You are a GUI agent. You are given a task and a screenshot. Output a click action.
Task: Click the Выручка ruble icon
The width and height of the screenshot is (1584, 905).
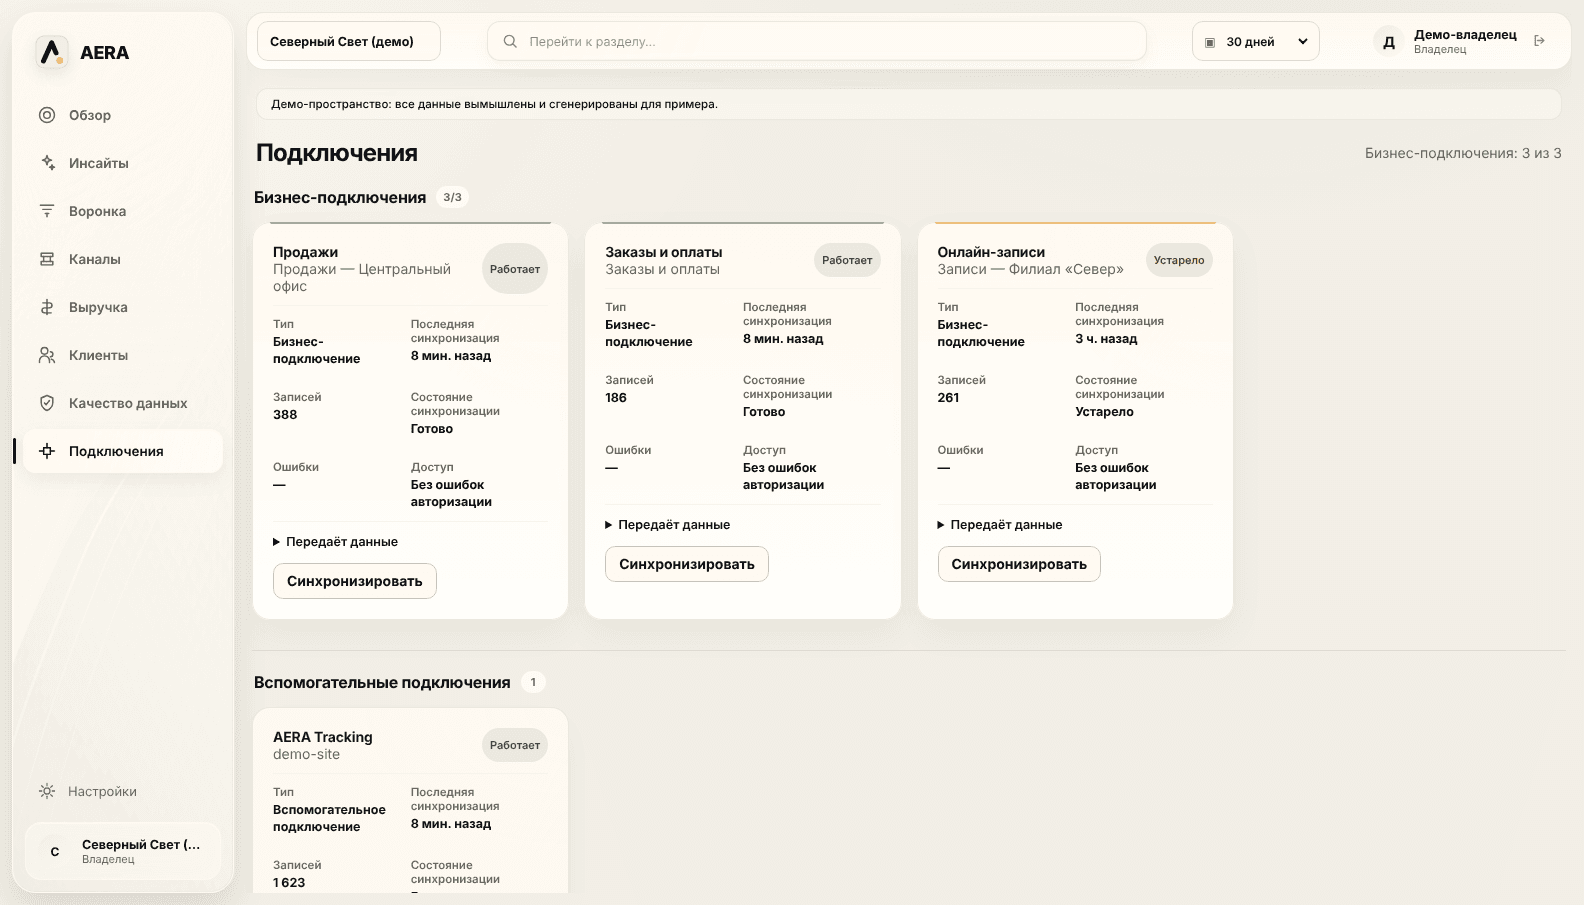pyautogui.click(x=47, y=307)
